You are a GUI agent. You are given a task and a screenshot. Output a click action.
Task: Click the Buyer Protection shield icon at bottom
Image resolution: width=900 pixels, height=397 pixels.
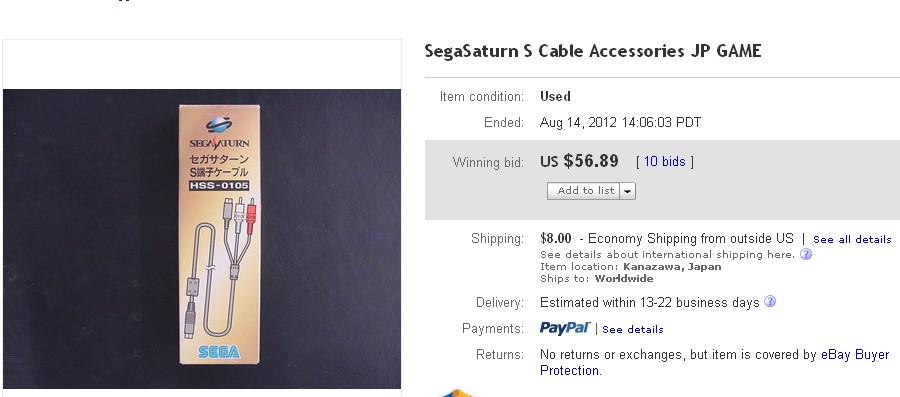pyautogui.click(x=457, y=393)
